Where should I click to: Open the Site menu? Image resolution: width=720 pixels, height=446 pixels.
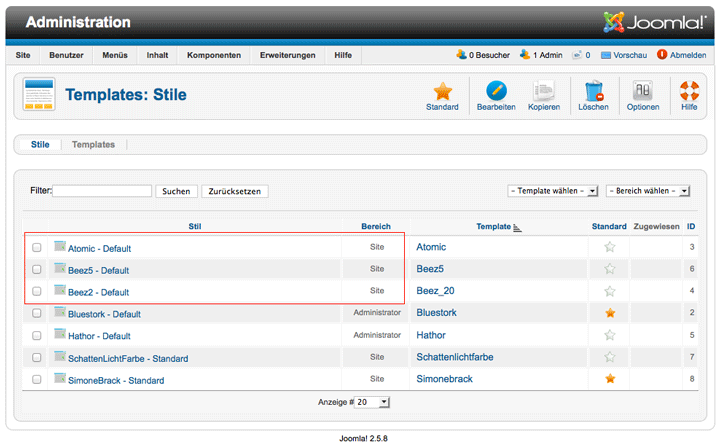(23, 55)
